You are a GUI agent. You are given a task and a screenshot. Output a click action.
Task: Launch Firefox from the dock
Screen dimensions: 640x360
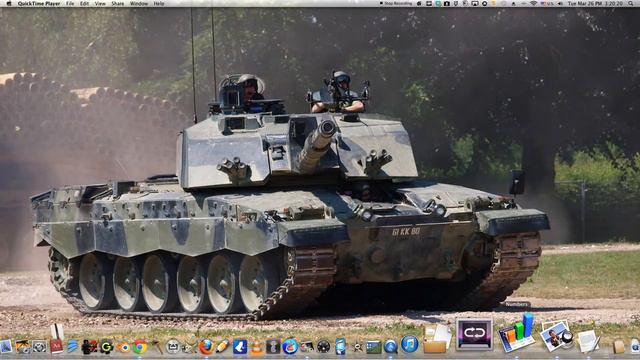click(x=207, y=346)
